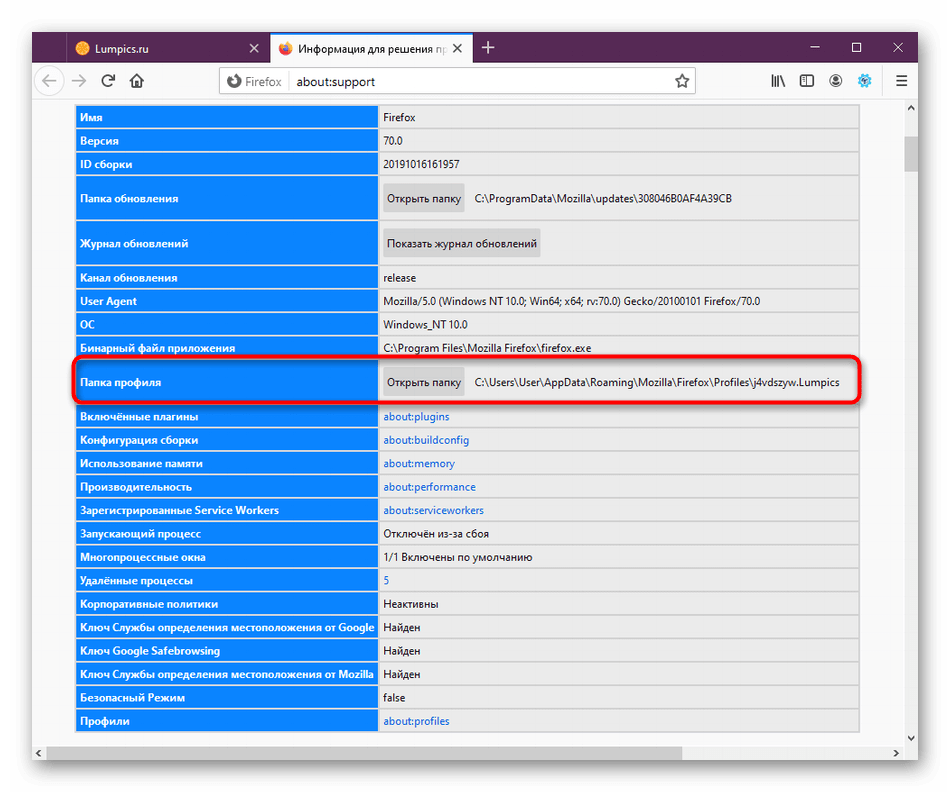Open the hamburger application menu

click(x=901, y=81)
